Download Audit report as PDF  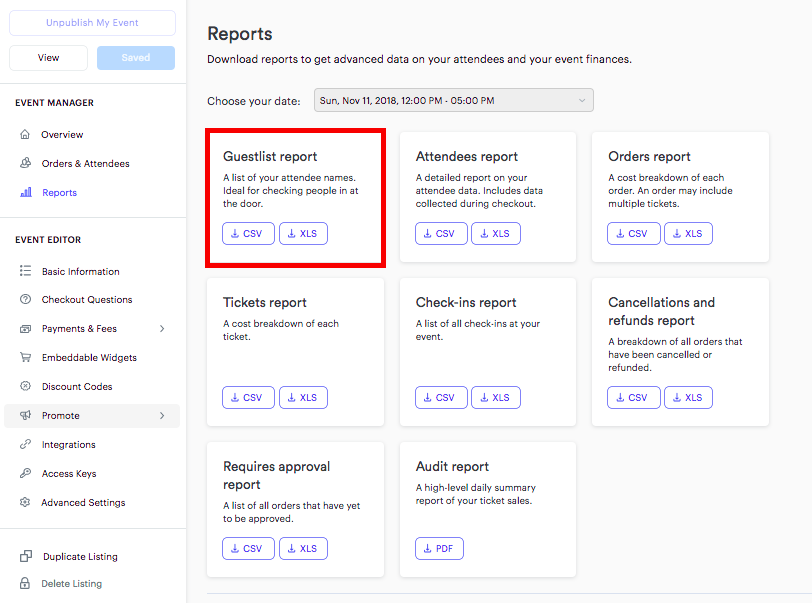439,549
